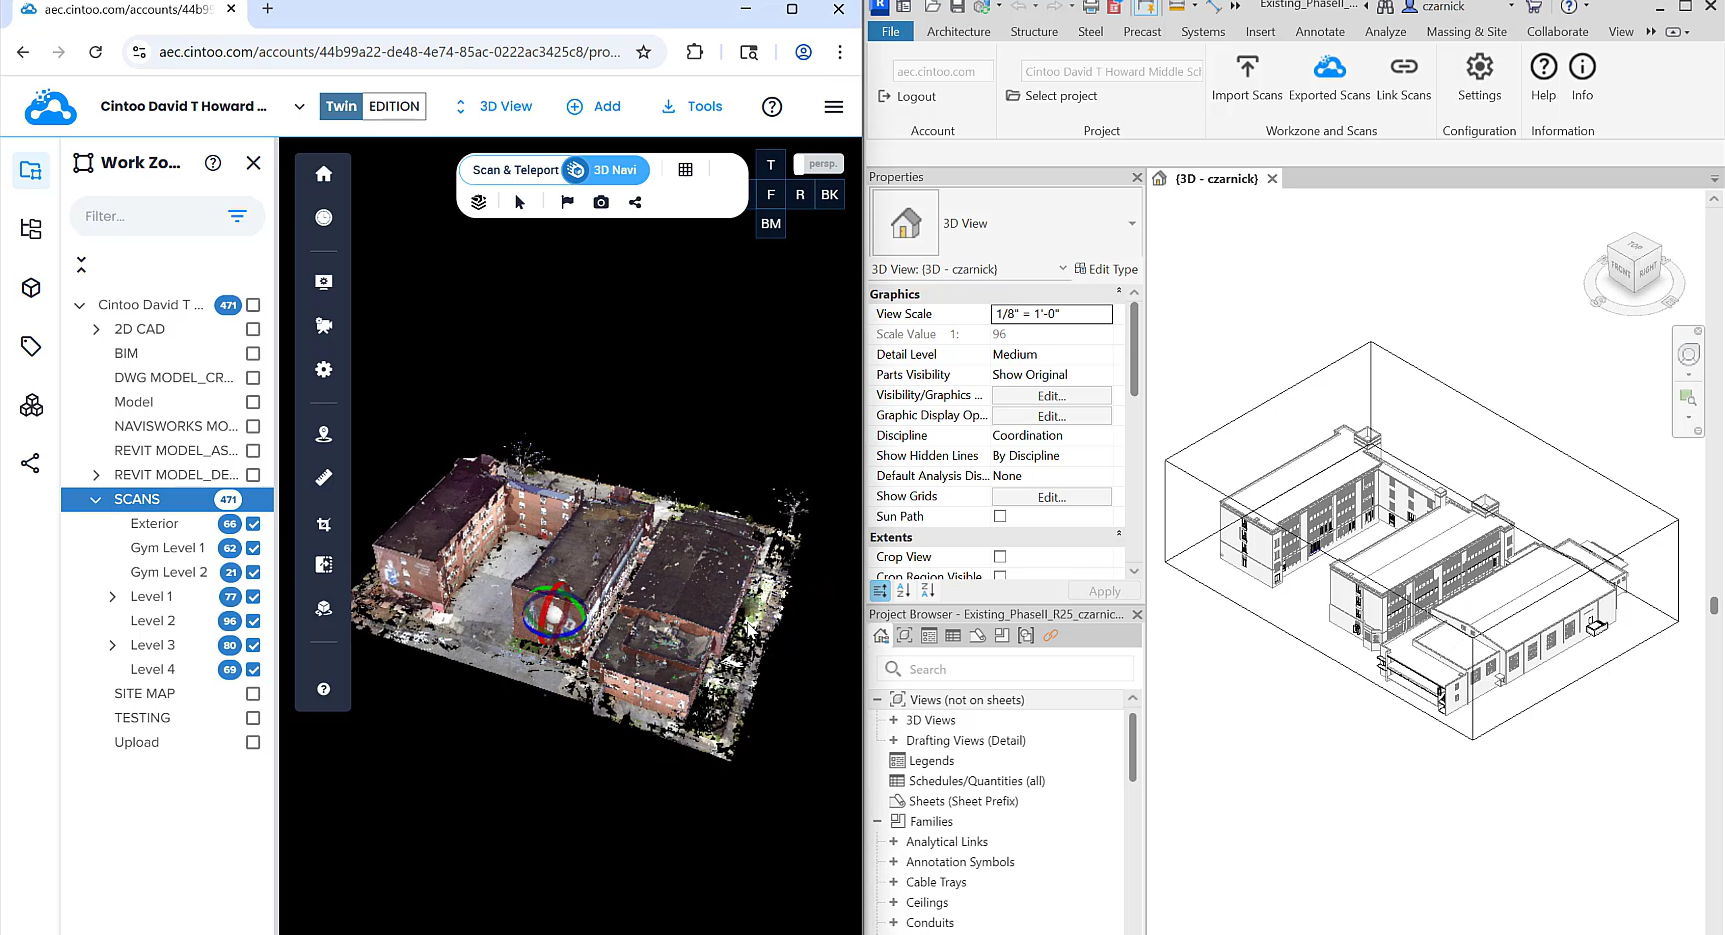
Task: Open the Cintoo project name dropdown
Action: [x=299, y=106]
